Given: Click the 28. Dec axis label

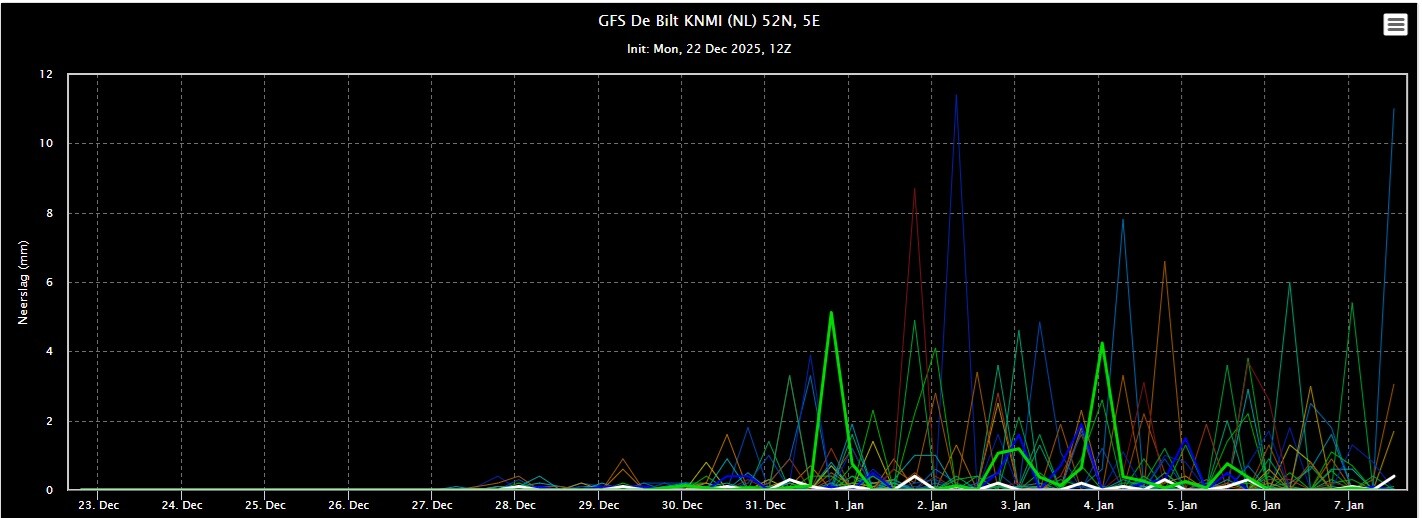Looking at the screenshot, I should pyautogui.click(x=515, y=505).
